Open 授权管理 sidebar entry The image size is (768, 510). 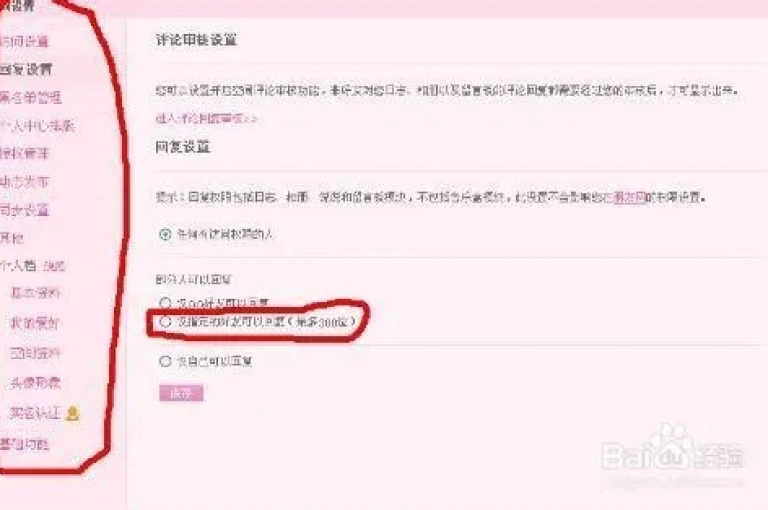coord(24,153)
